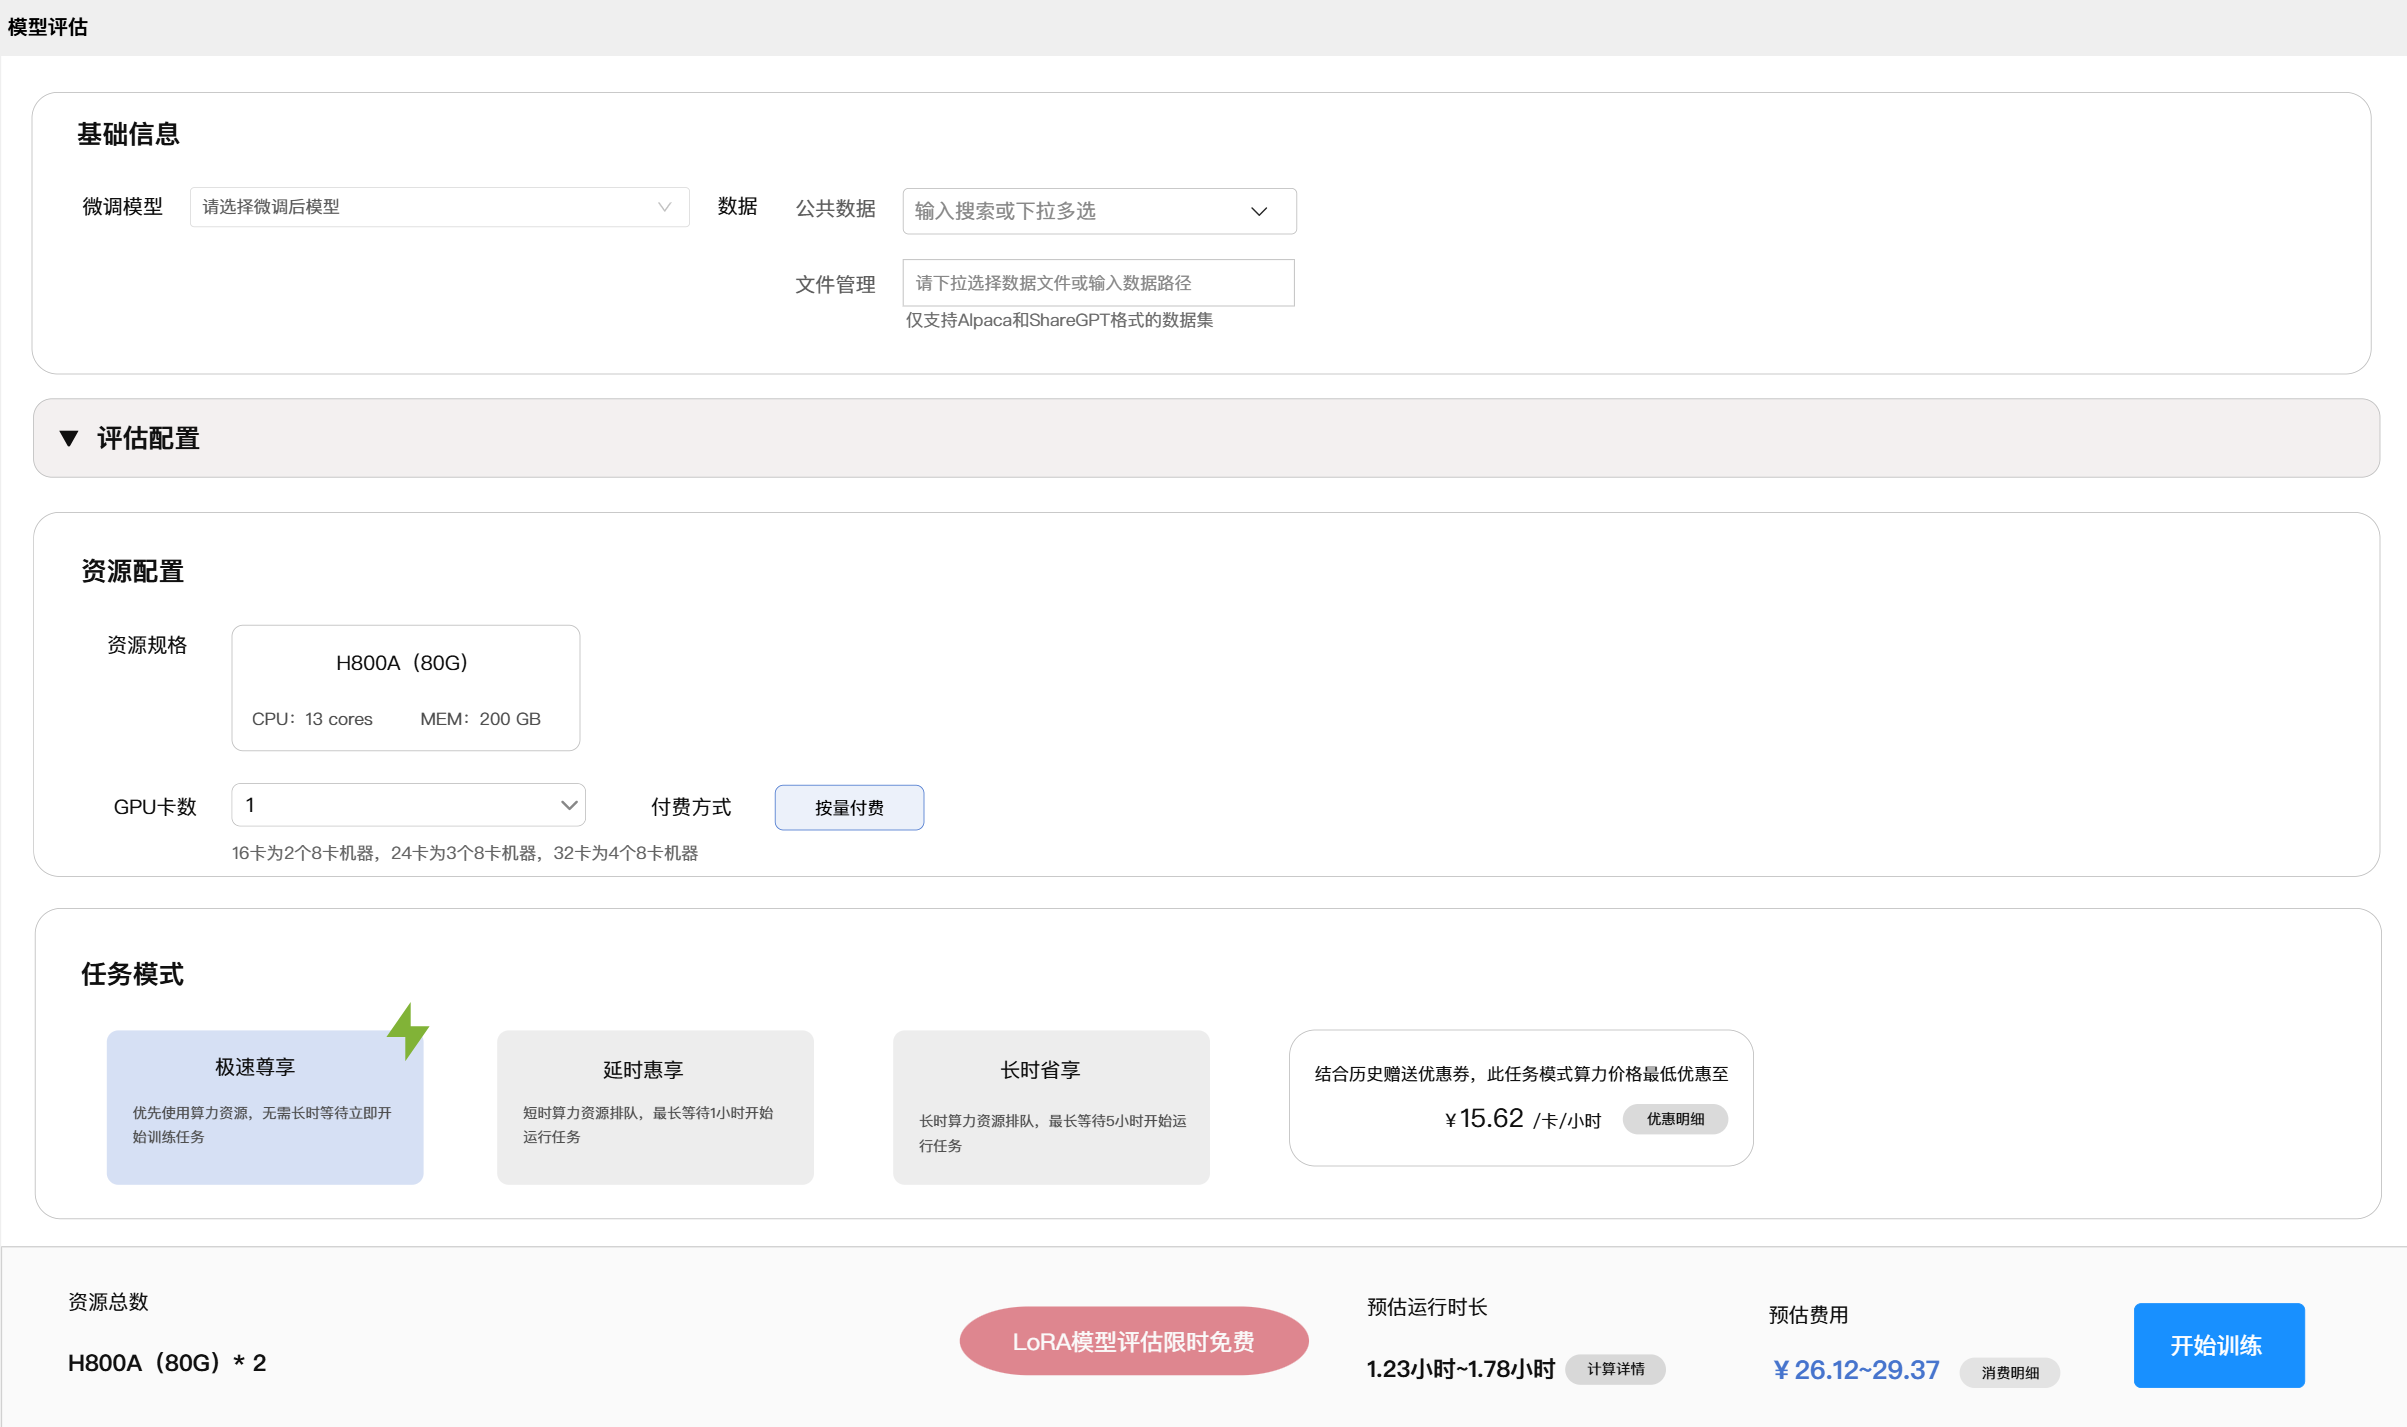Collapse the 评估配置 section triangle

pyautogui.click(x=69, y=438)
